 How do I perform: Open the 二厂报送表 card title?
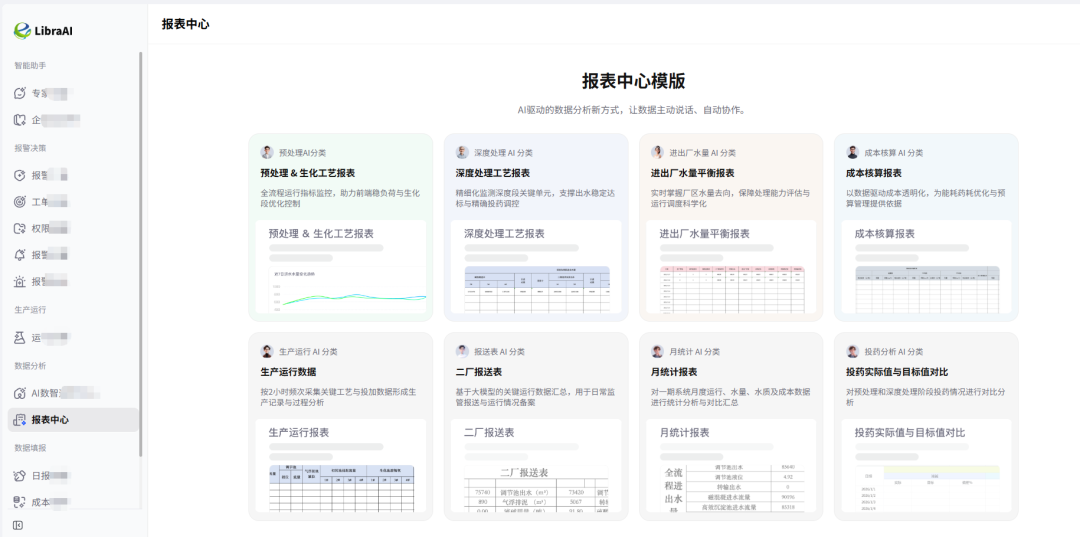[x=479, y=372]
